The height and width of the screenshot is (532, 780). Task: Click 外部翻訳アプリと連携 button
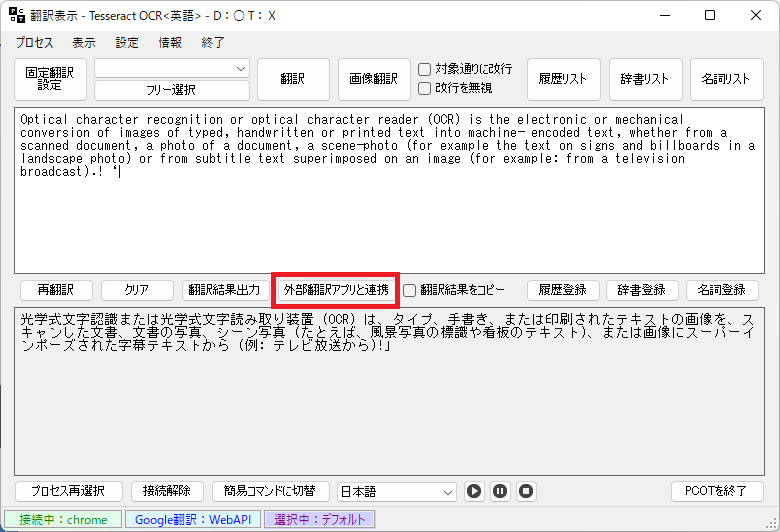coord(336,290)
